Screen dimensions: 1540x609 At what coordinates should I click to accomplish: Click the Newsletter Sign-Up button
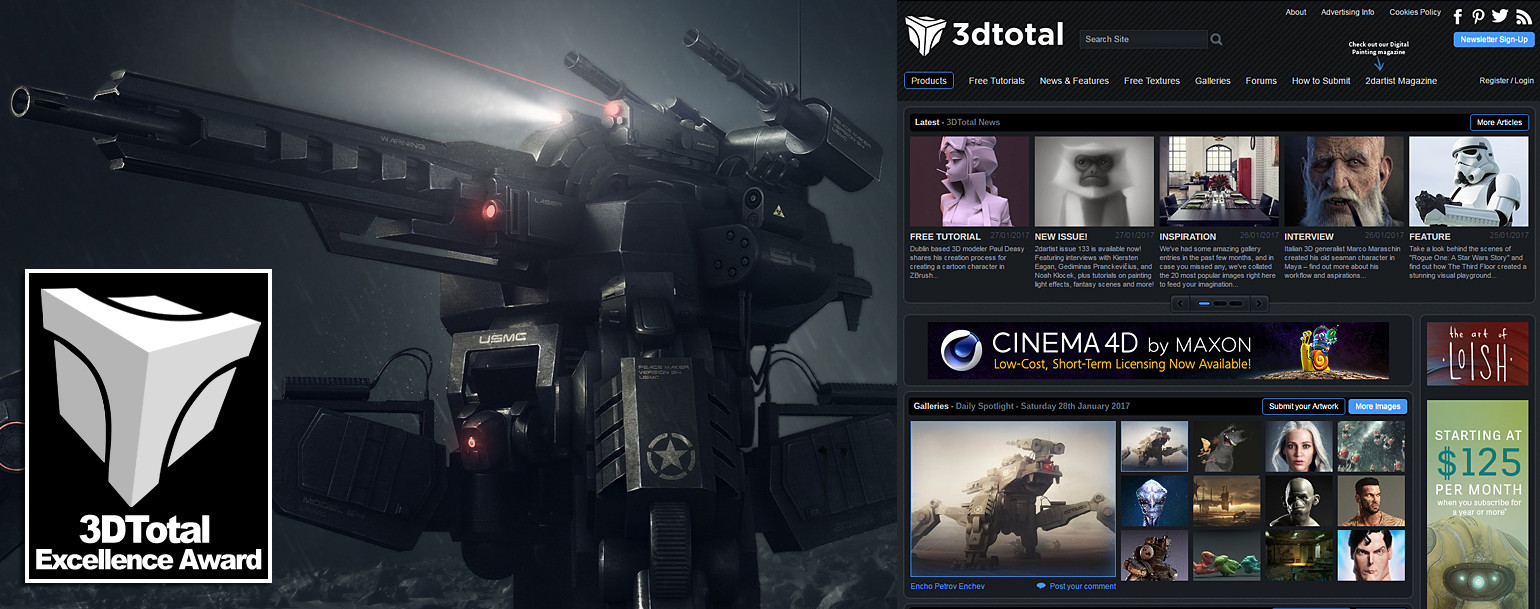tap(1493, 39)
